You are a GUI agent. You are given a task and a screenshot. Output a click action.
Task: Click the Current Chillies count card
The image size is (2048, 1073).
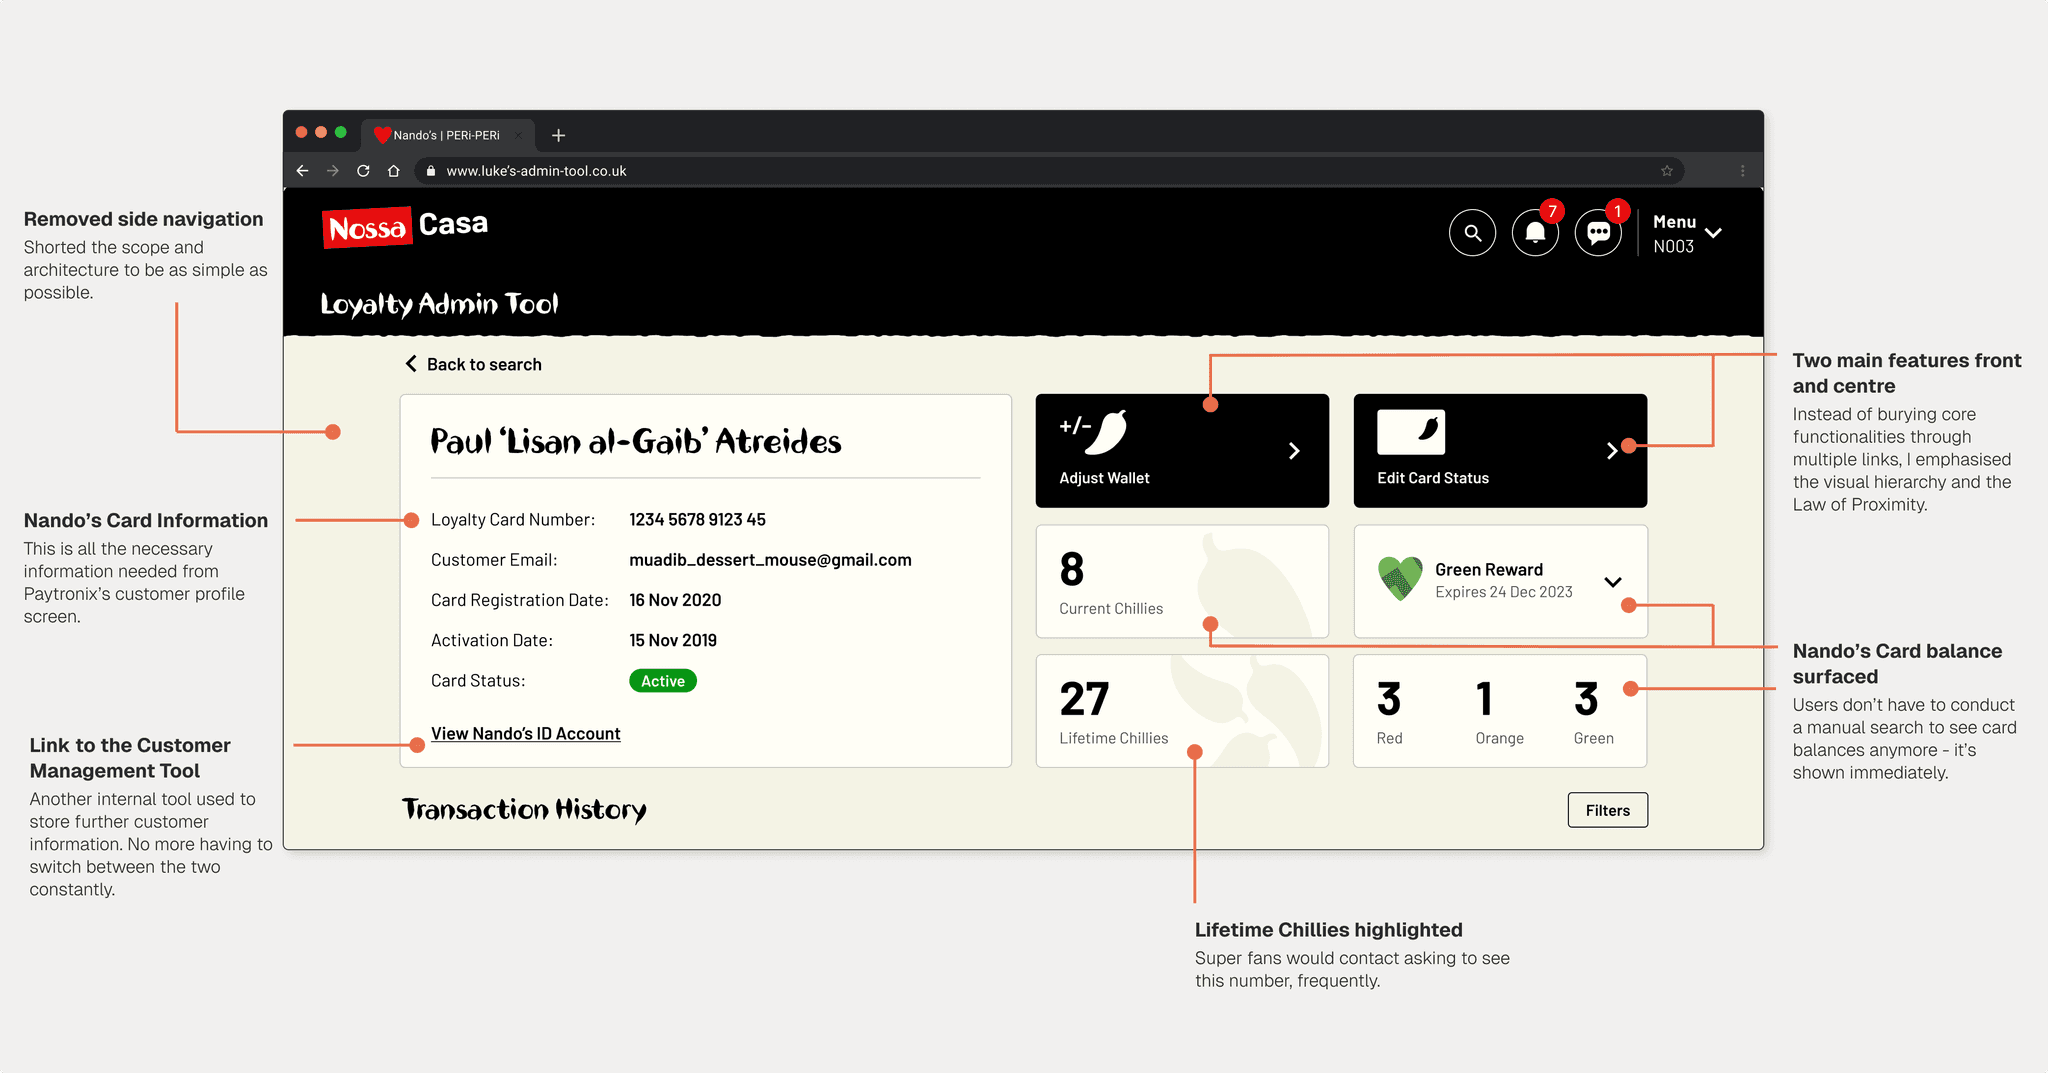1182,581
